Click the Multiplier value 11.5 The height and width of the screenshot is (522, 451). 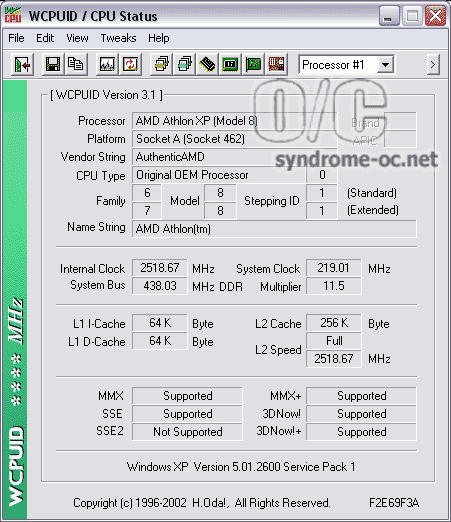(334, 286)
